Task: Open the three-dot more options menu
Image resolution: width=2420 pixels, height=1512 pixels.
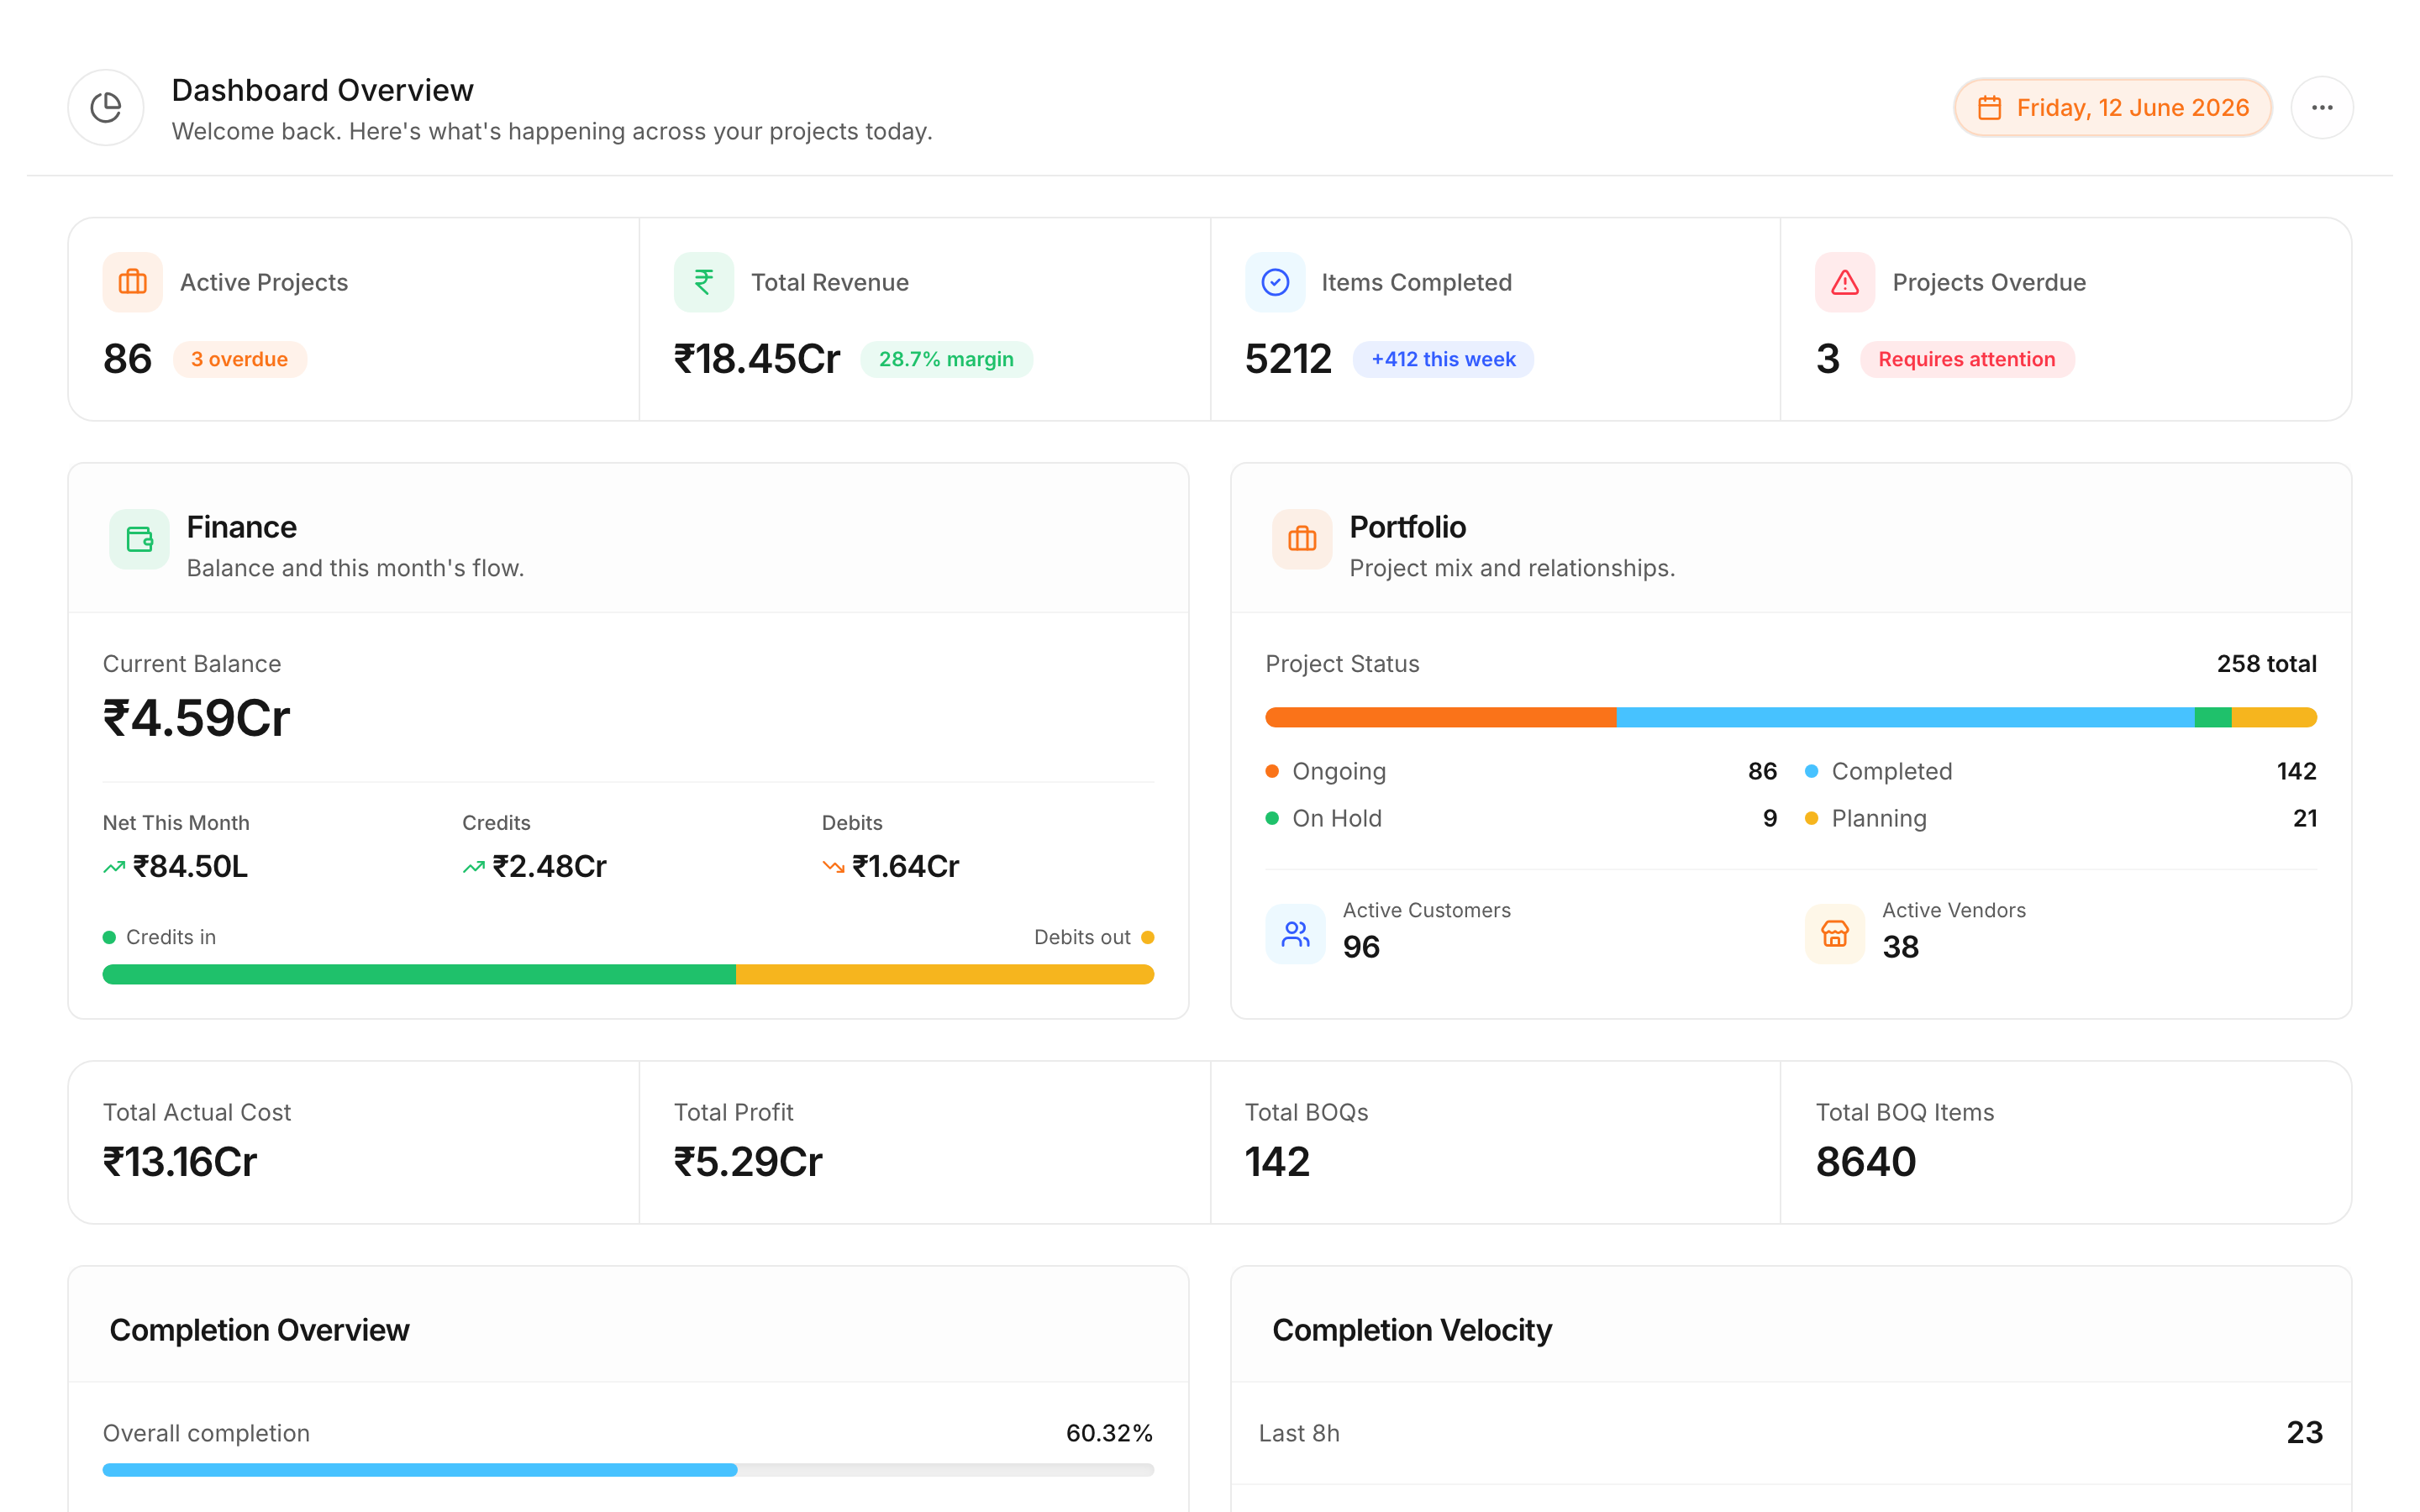Action: pyautogui.click(x=2322, y=107)
